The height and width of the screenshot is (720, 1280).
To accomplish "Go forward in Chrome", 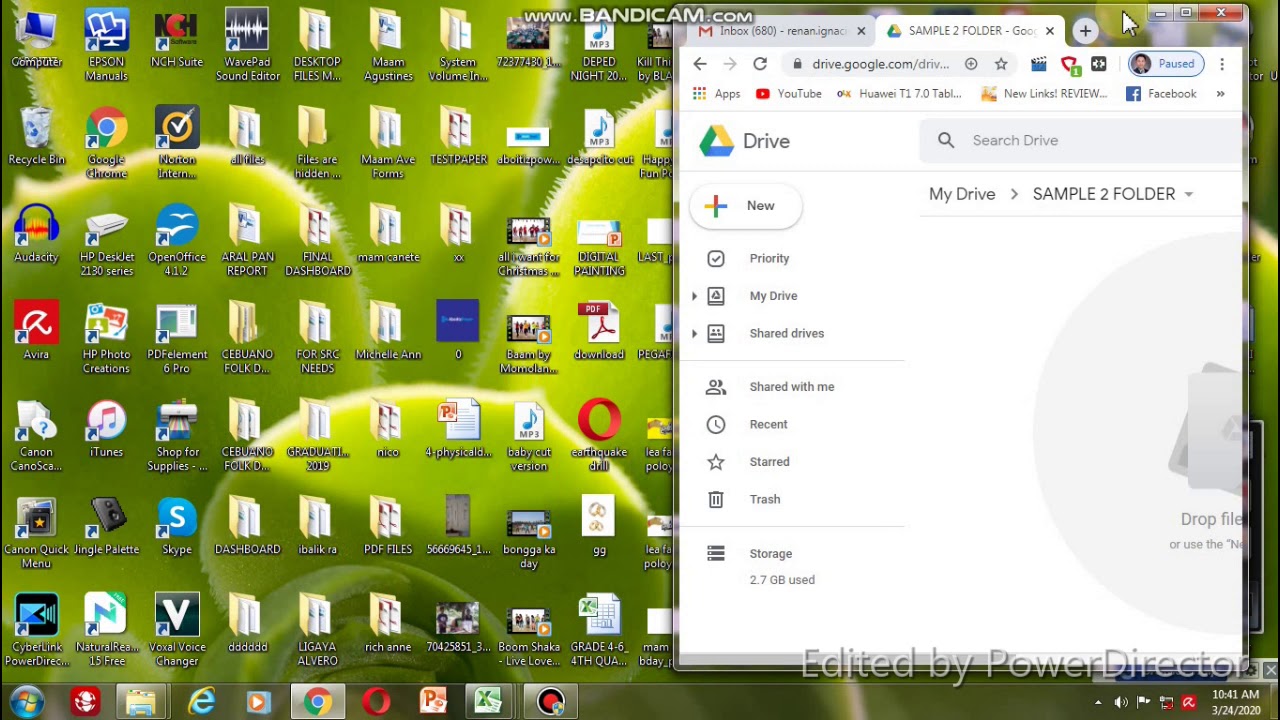I will tap(730, 64).
